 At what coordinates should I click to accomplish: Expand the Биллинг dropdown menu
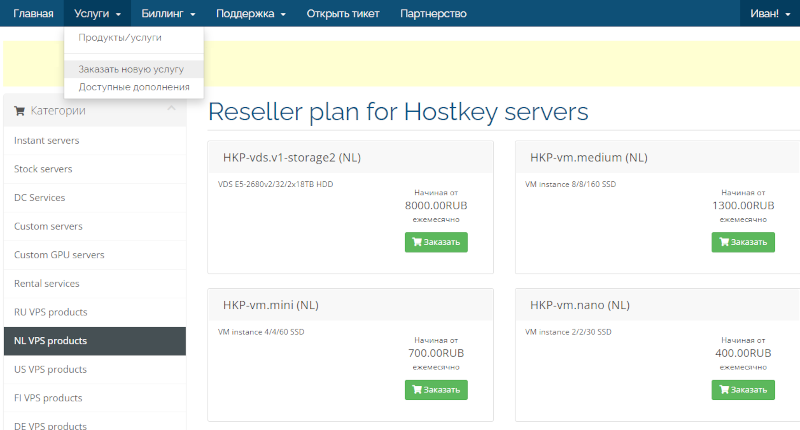coord(168,13)
